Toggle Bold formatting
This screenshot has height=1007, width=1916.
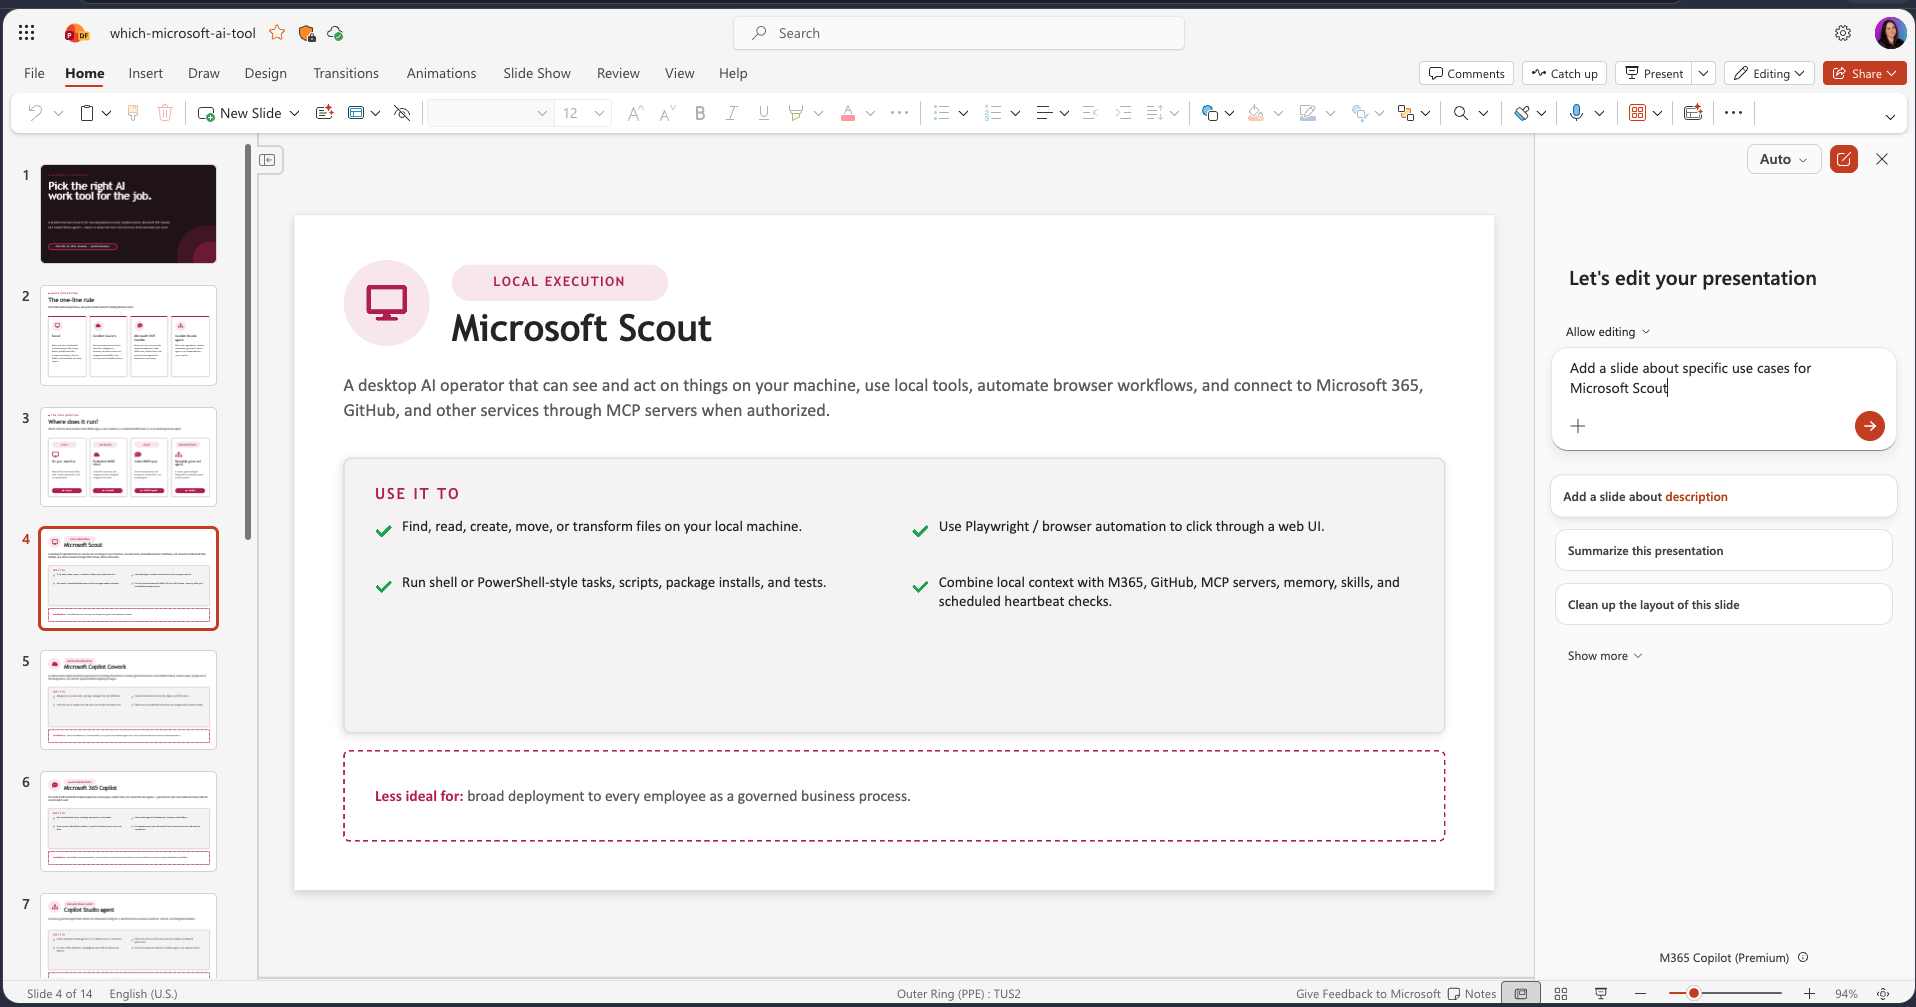(x=700, y=113)
